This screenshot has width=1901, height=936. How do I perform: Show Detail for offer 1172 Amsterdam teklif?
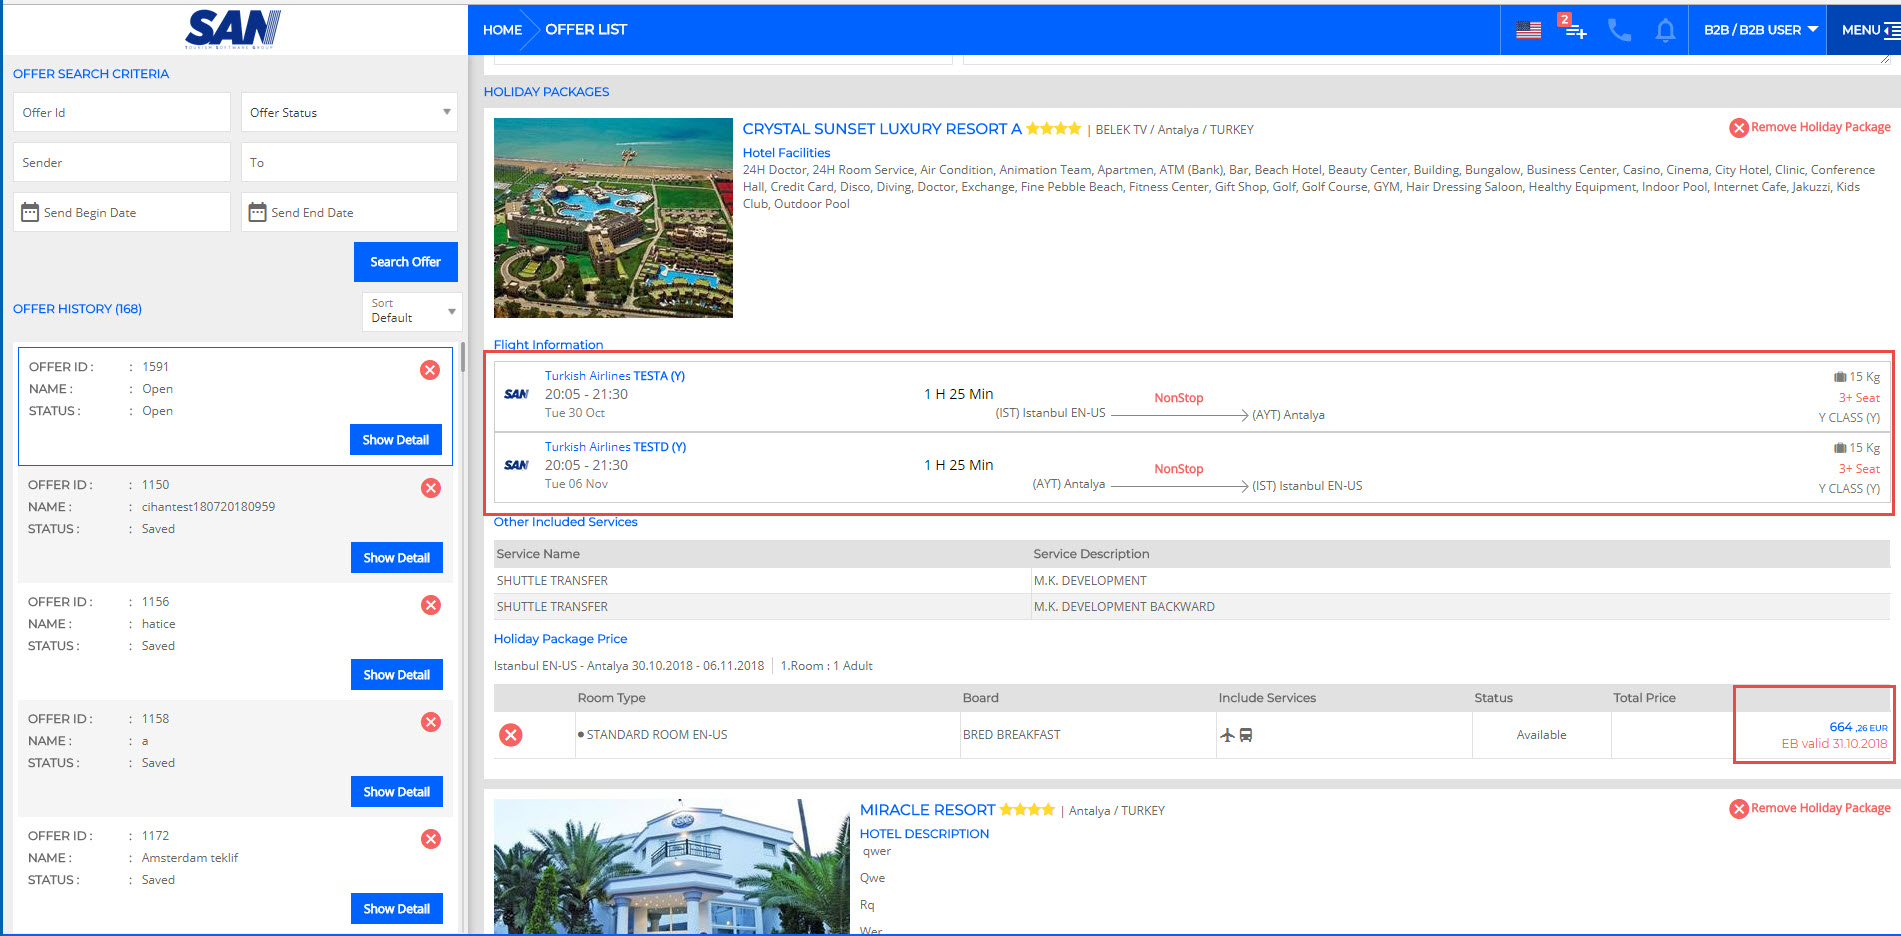point(397,909)
